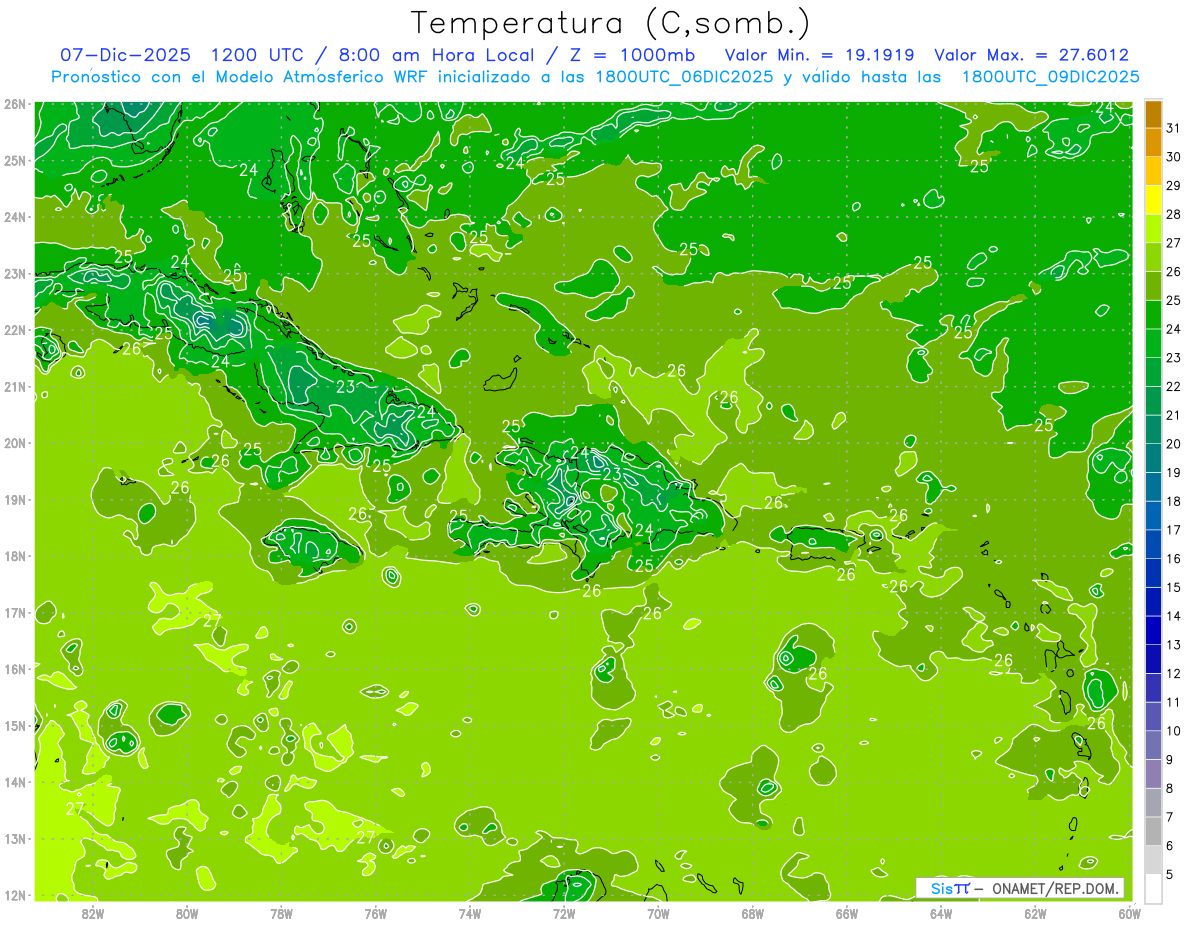Click the "18N" latitude axis label
1200x927 pixels.
pos(15,556)
